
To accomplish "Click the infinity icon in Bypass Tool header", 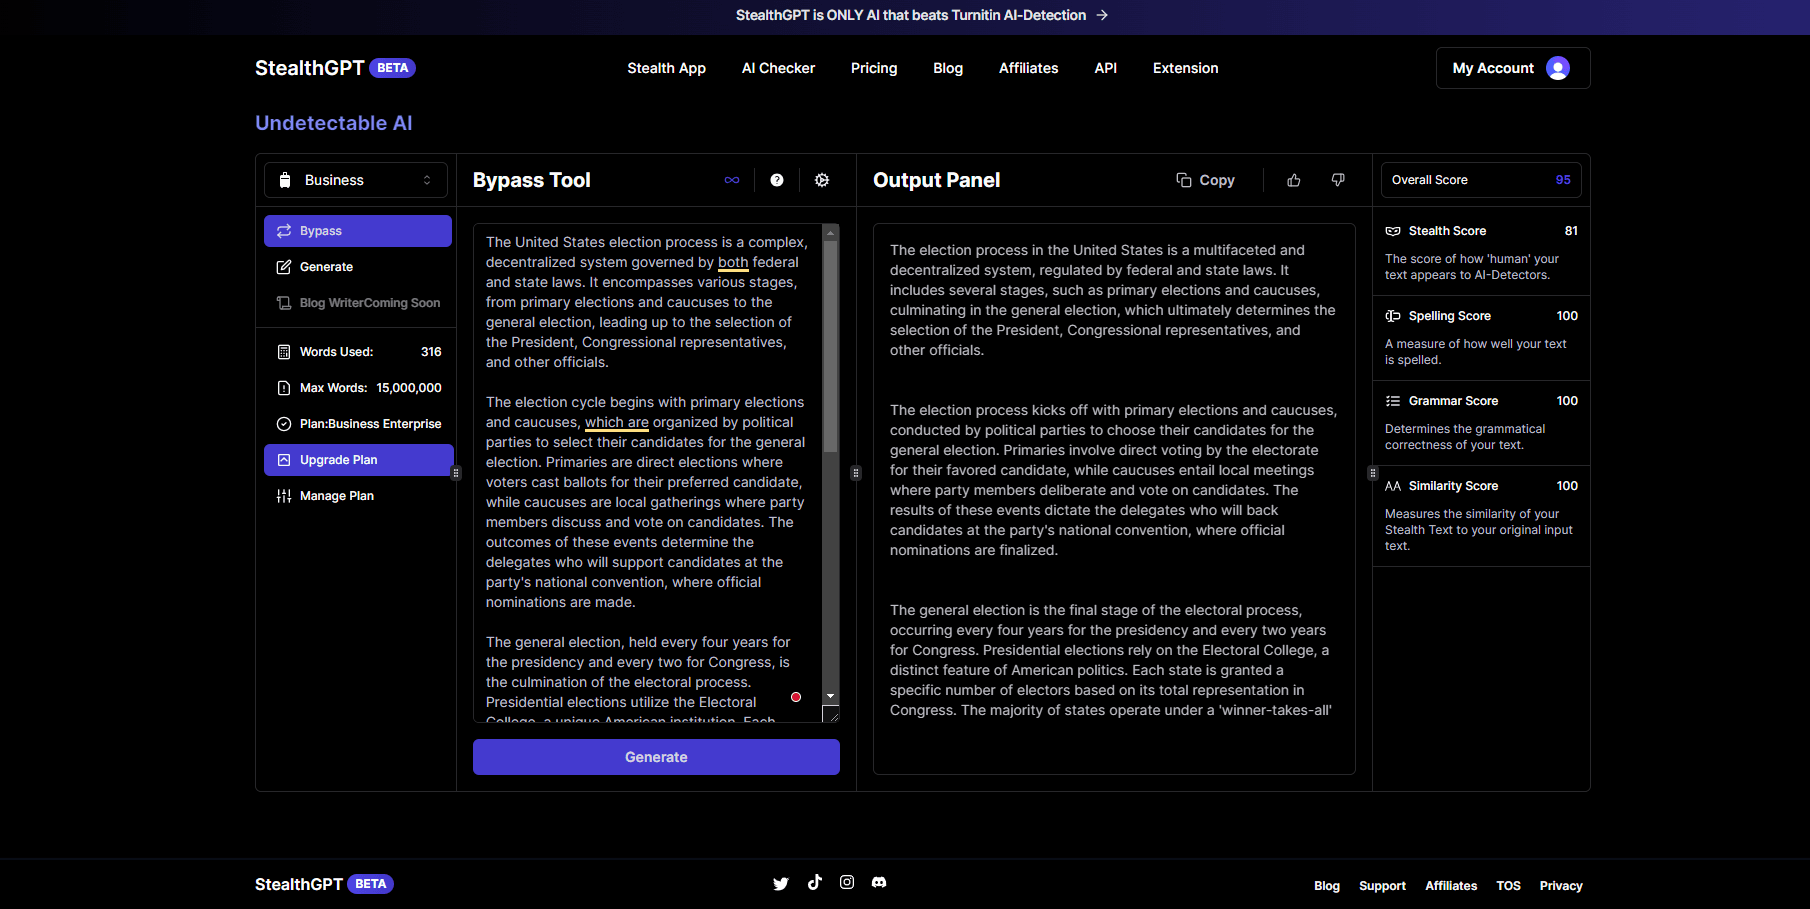I will [x=732, y=180].
